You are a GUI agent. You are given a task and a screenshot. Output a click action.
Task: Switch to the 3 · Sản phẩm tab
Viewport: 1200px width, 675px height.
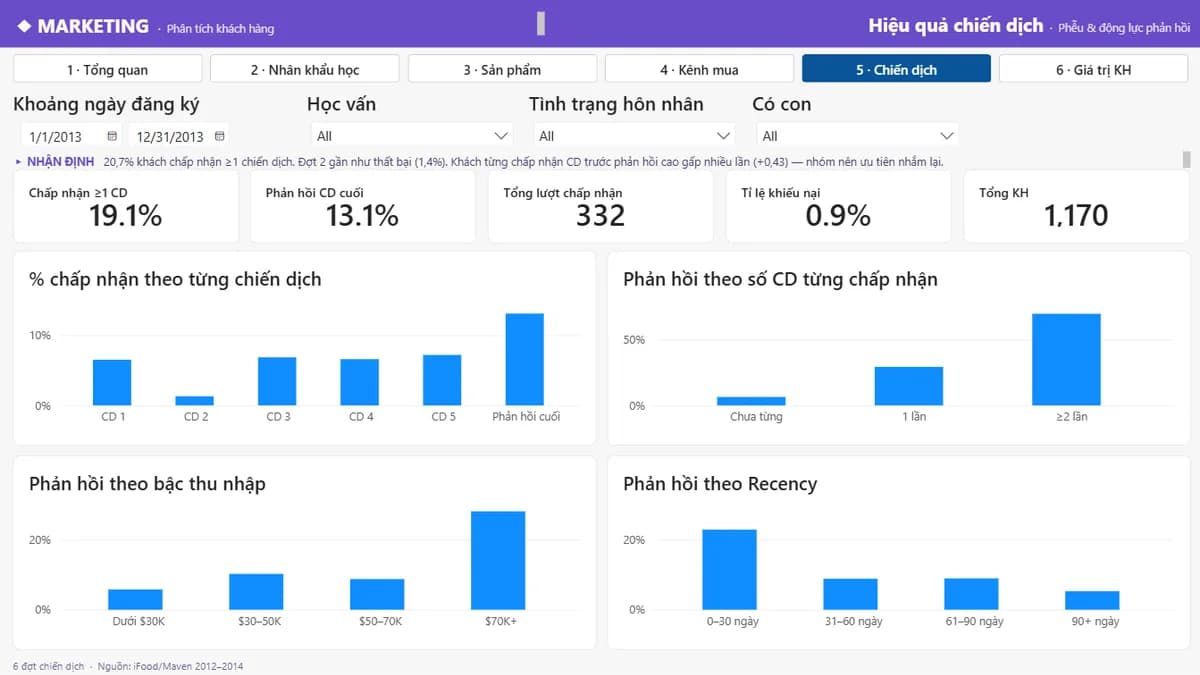pos(502,69)
